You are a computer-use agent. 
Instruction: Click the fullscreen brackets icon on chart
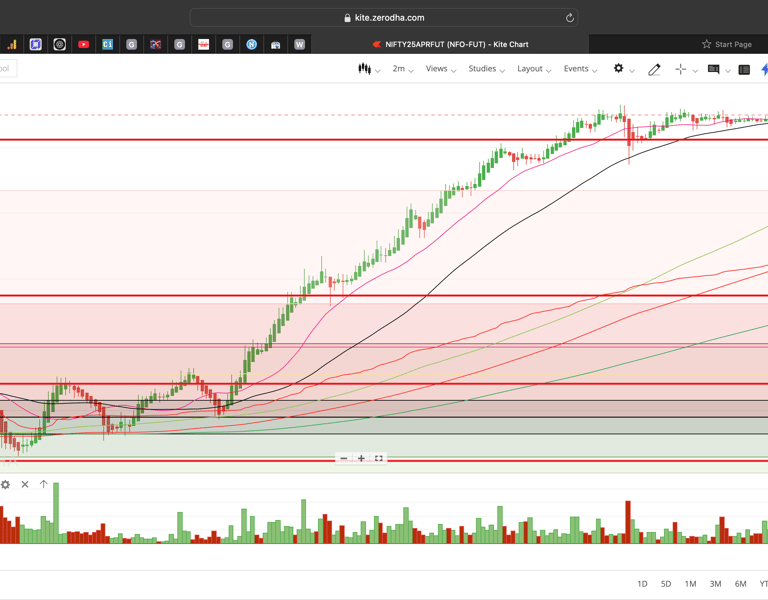(379, 458)
